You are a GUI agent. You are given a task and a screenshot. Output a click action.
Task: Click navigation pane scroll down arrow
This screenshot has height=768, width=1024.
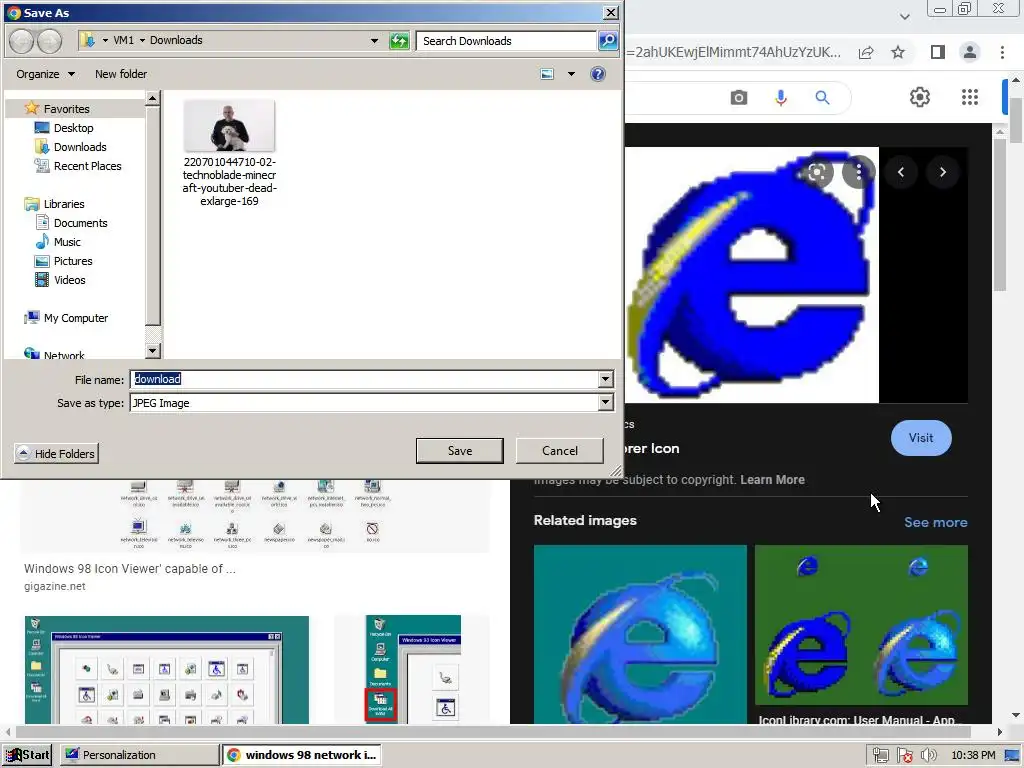coord(152,351)
